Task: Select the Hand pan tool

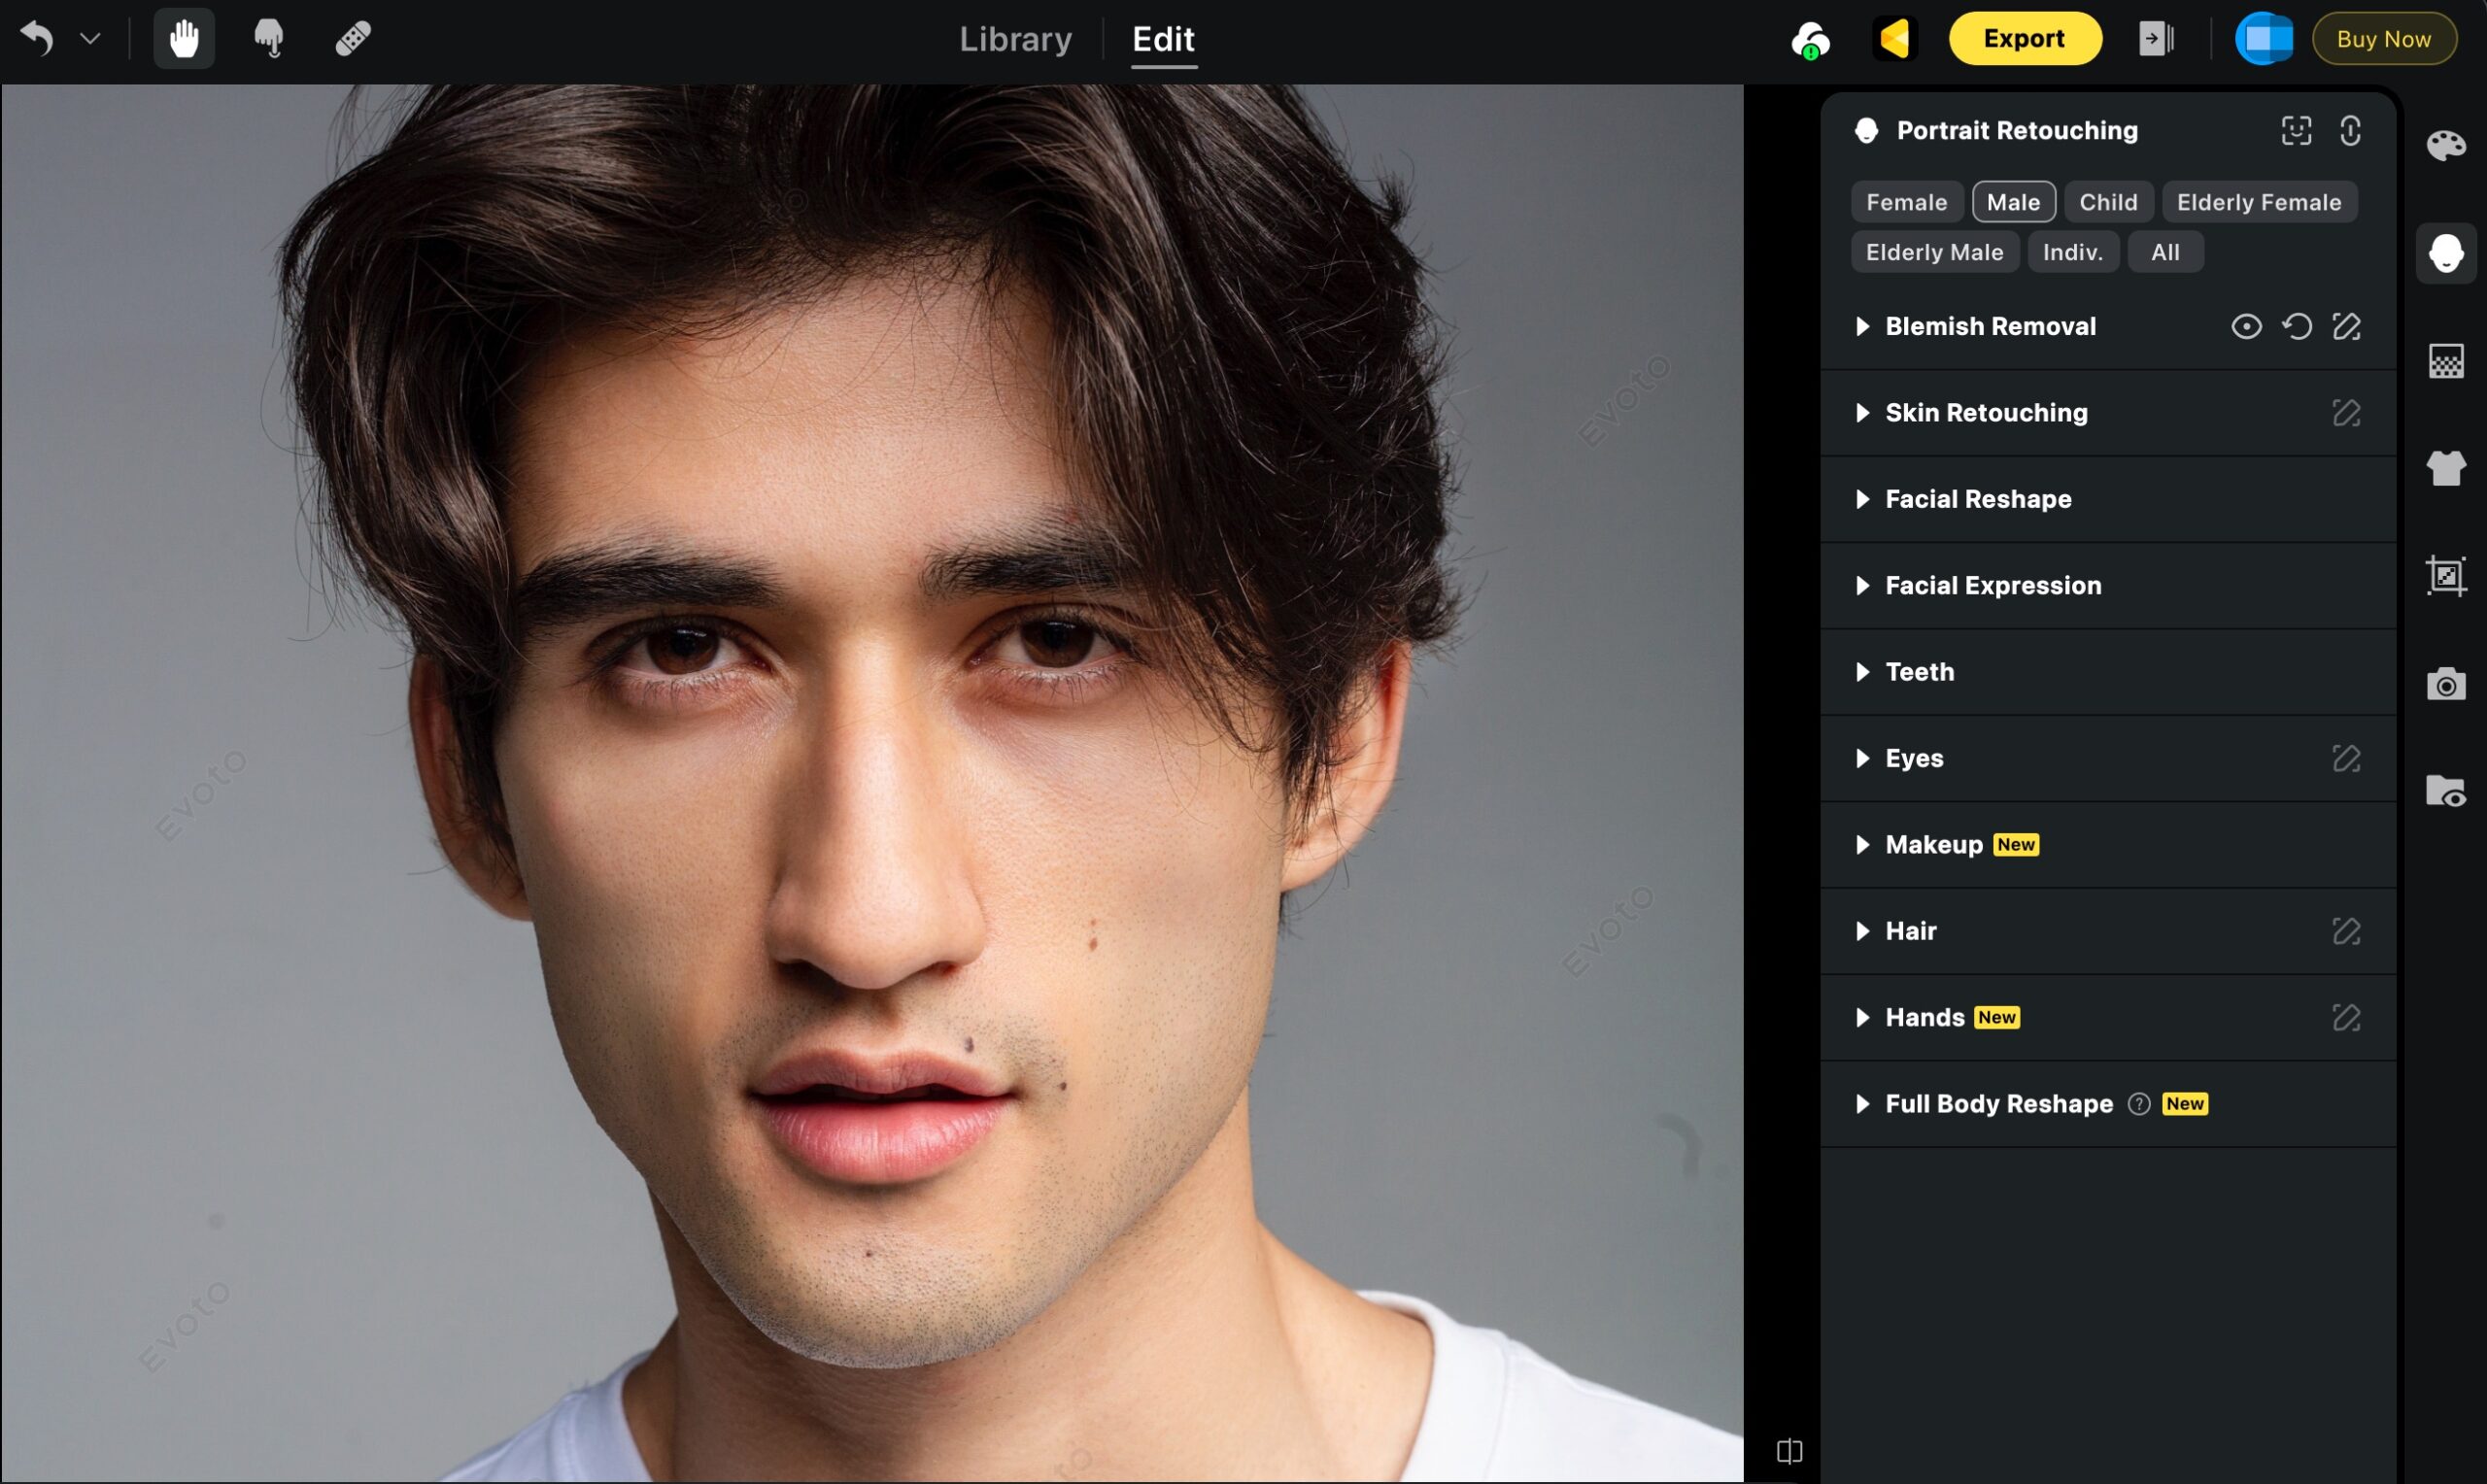Action: (184, 39)
